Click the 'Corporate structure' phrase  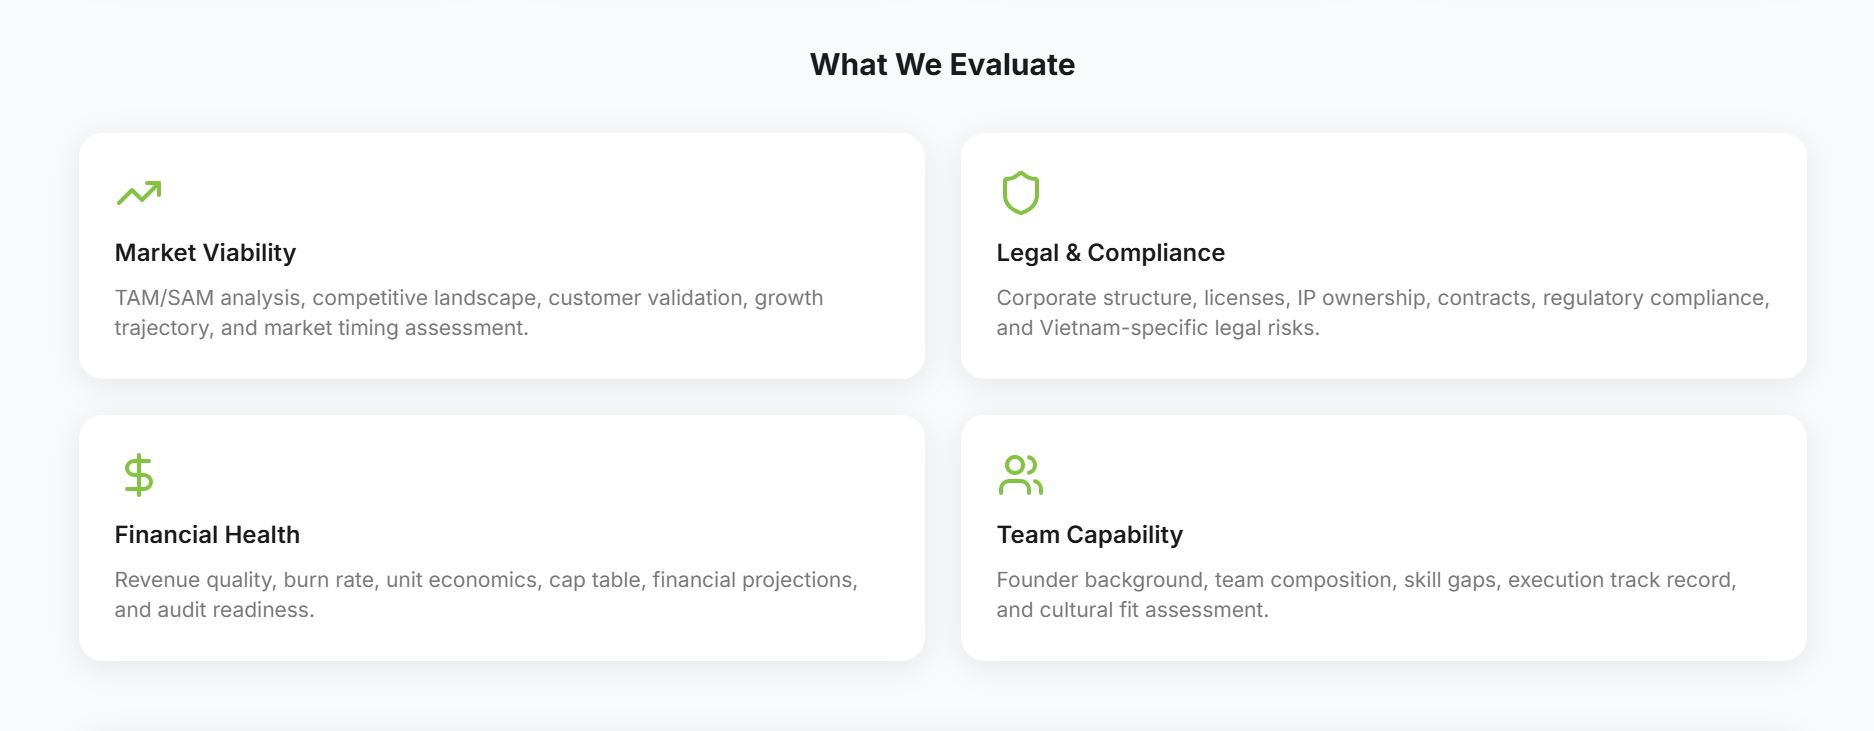[1094, 298]
